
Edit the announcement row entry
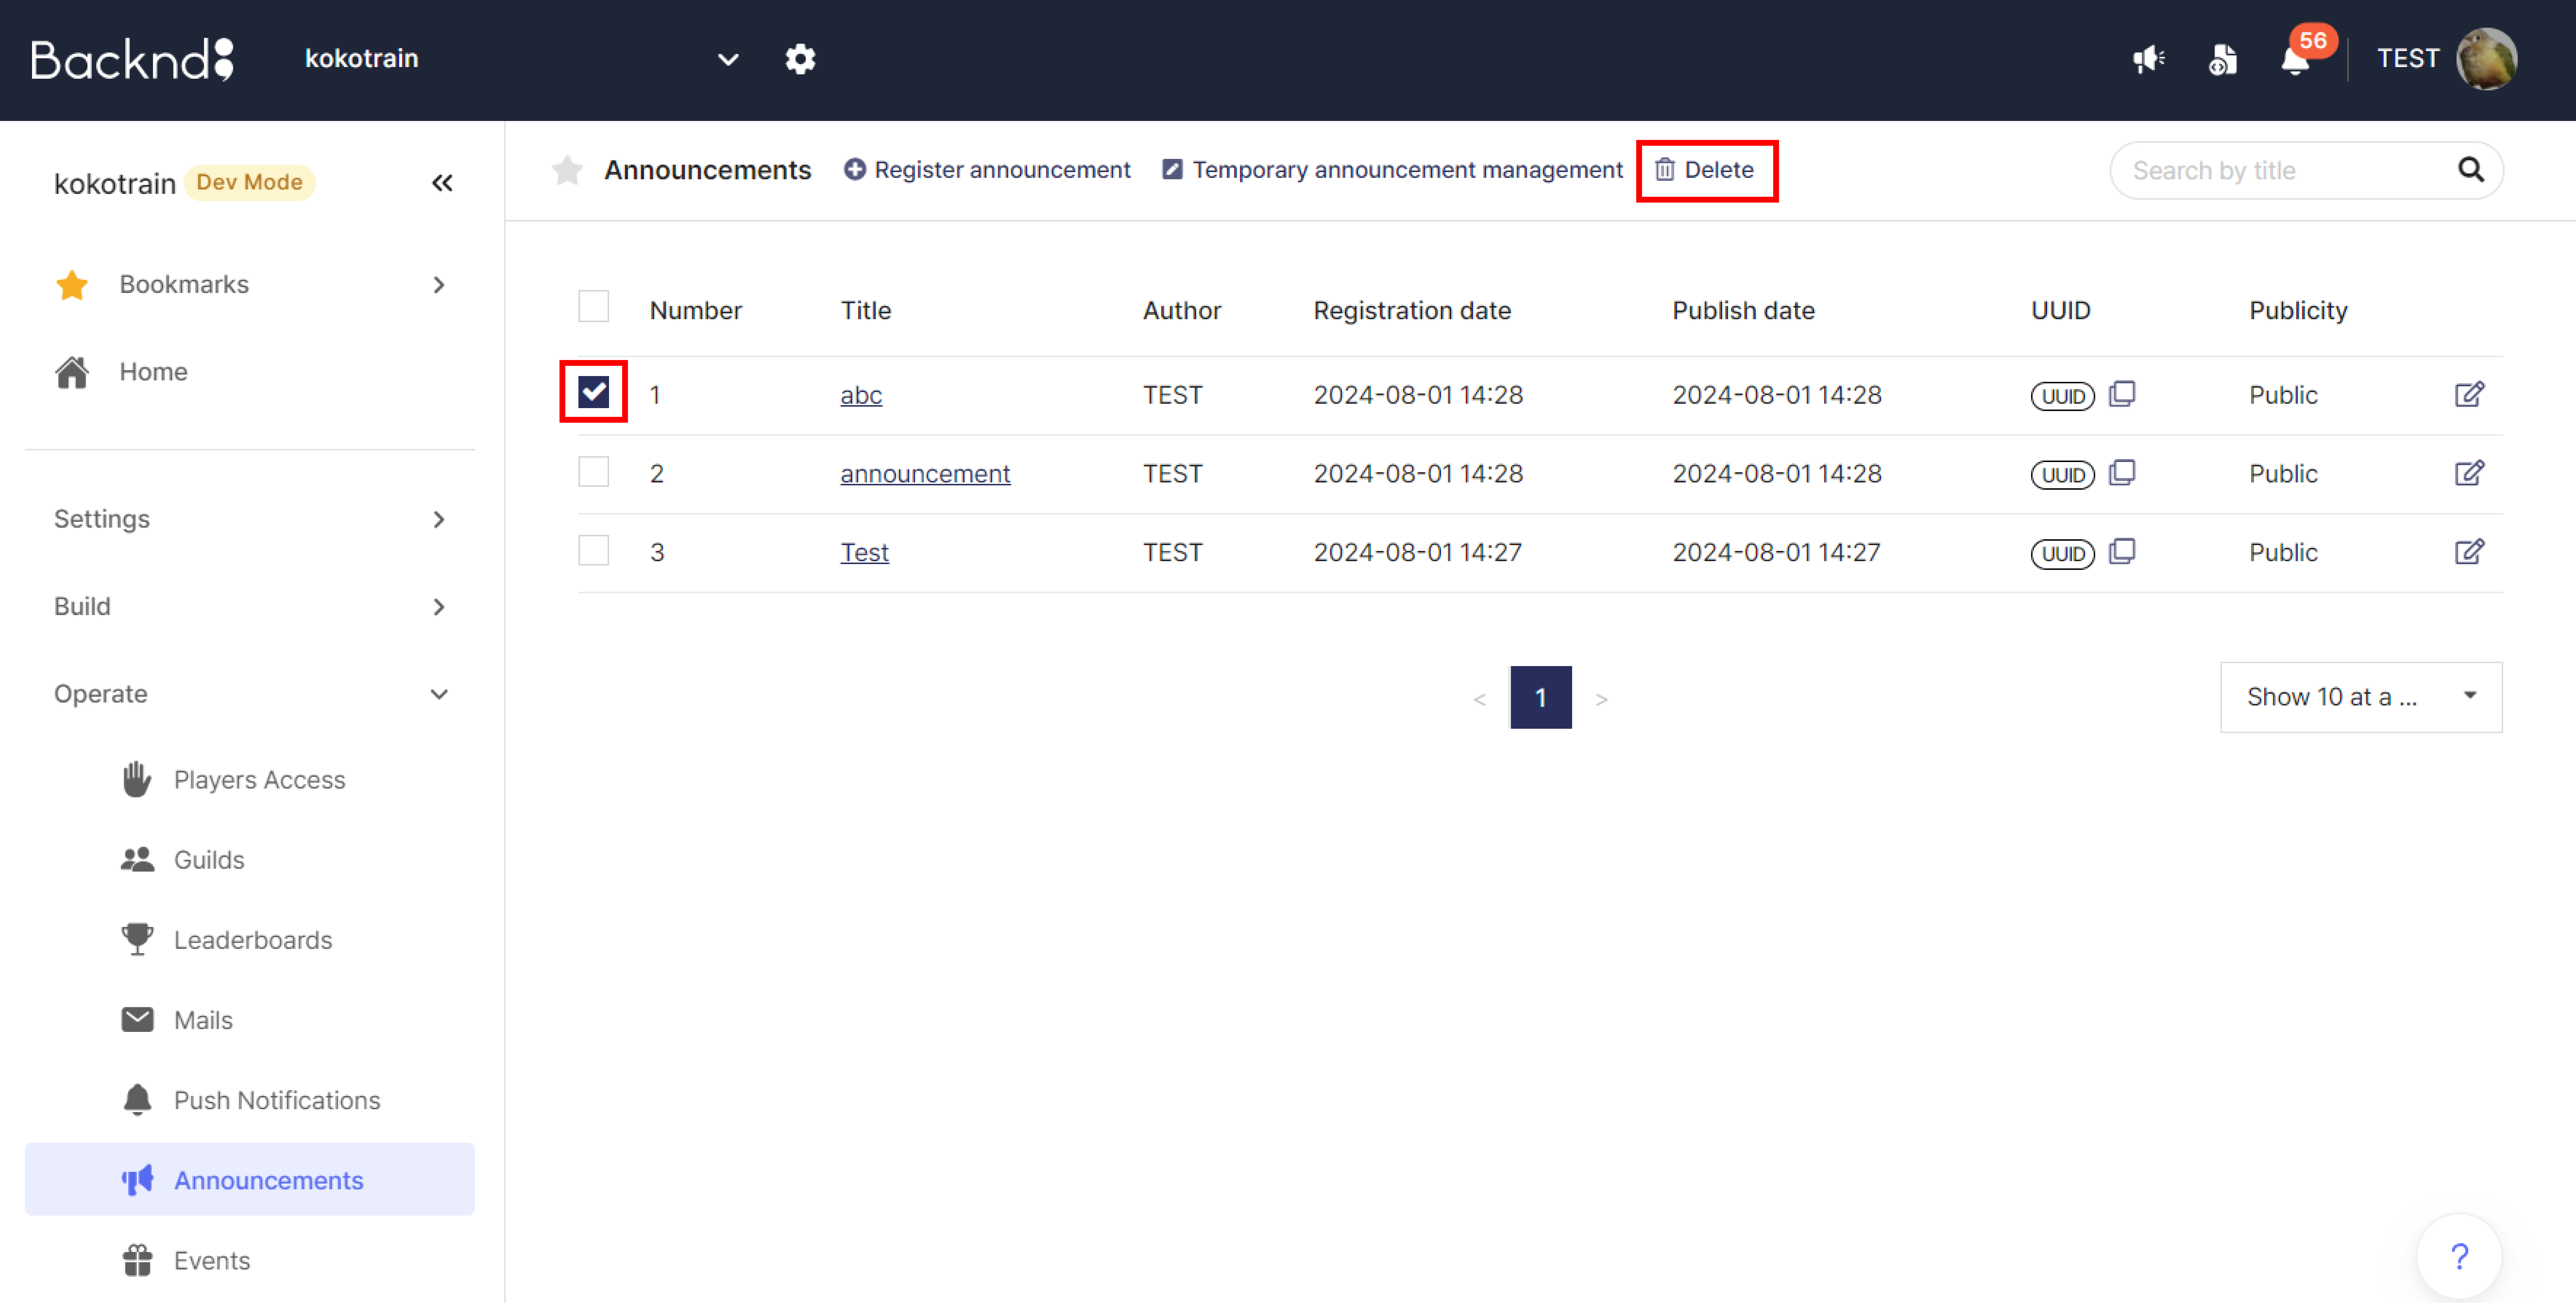point(2469,473)
